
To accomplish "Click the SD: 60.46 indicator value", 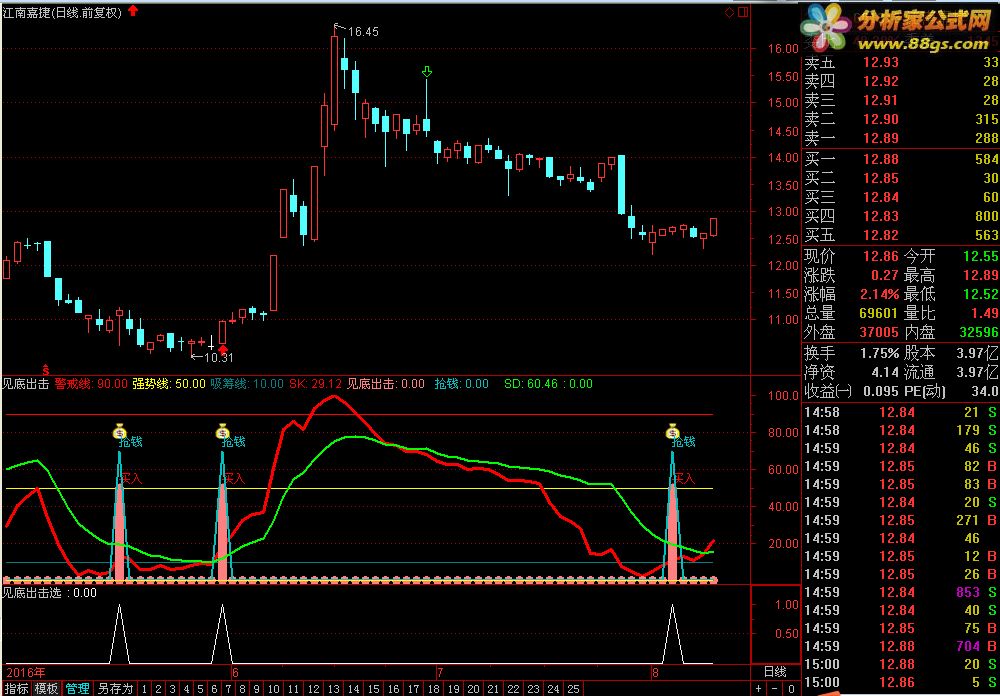I will tap(531, 384).
